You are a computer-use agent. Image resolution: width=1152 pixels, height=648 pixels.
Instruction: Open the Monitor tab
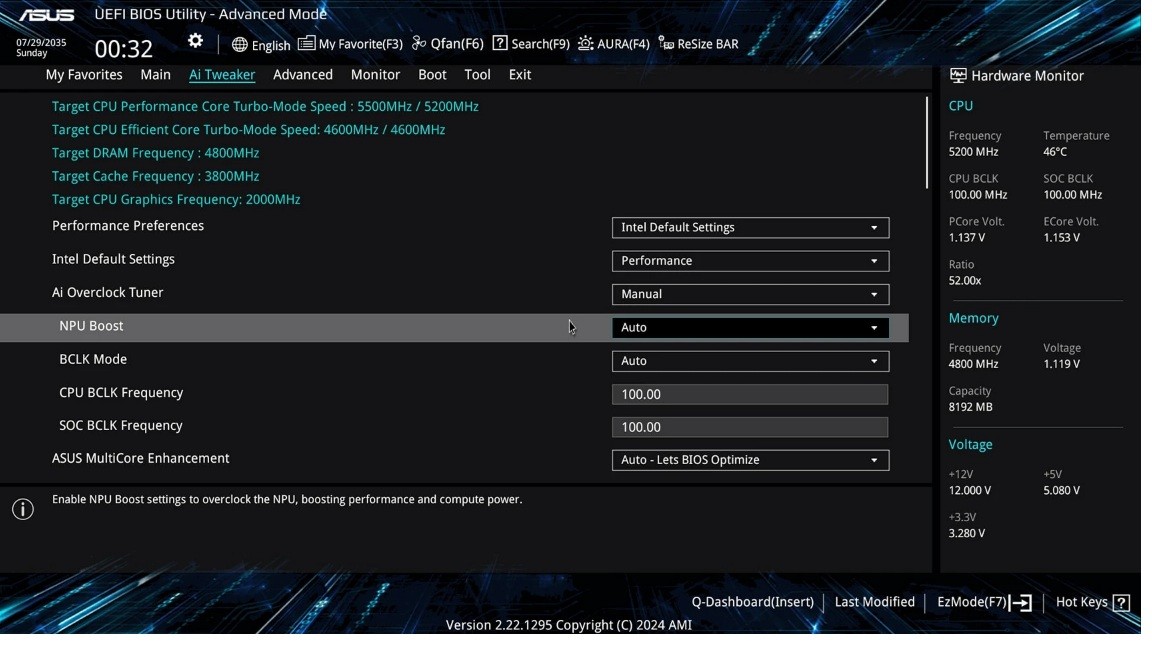pyautogui.click(x=375, y=75)
